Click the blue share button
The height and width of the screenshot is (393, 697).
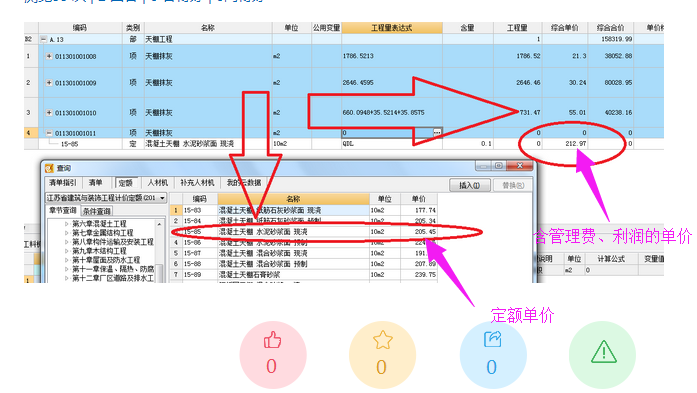pyautogui.click(x=493, y=354)
